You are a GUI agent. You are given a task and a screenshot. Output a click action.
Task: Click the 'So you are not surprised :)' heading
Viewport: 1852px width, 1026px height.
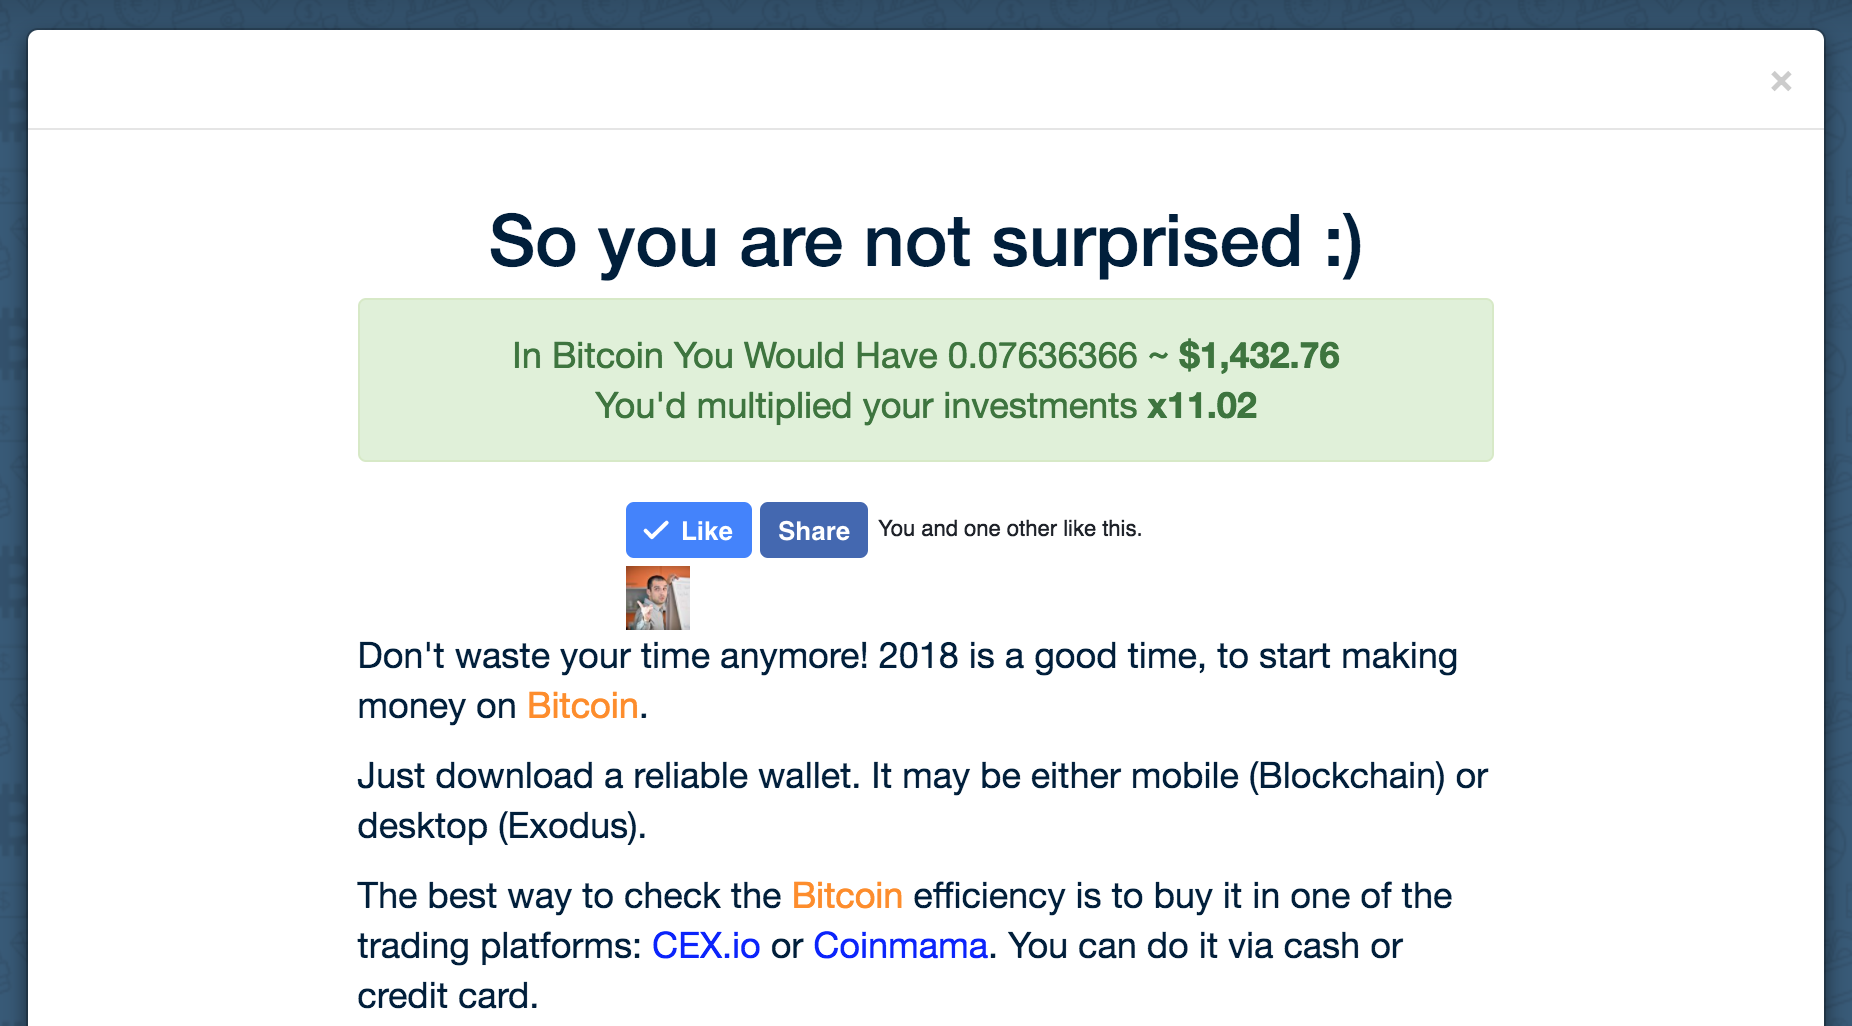point(926,242)
